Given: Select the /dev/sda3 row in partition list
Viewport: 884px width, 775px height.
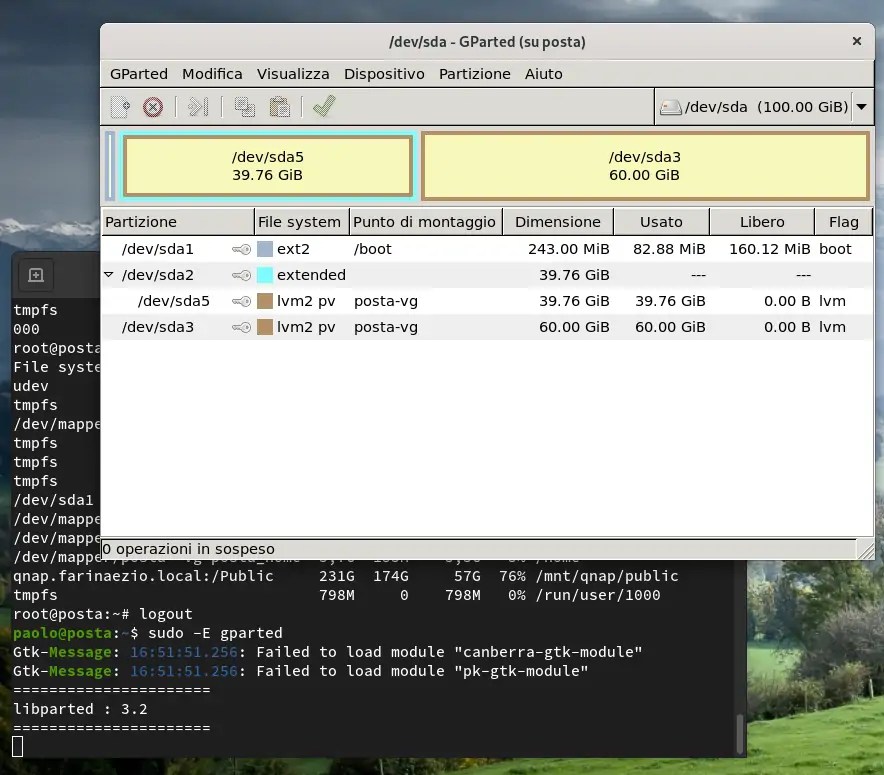Looking at the screenshot, I should click(x=487, y=327).
